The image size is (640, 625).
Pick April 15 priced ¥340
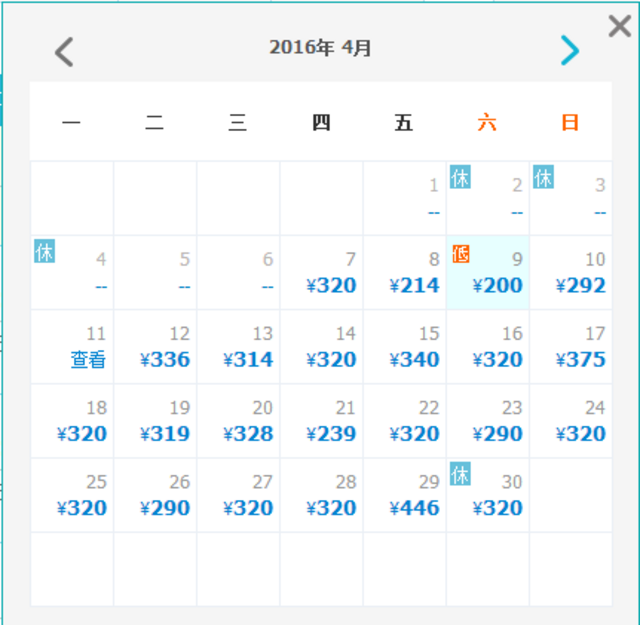(x=405, y=347)
